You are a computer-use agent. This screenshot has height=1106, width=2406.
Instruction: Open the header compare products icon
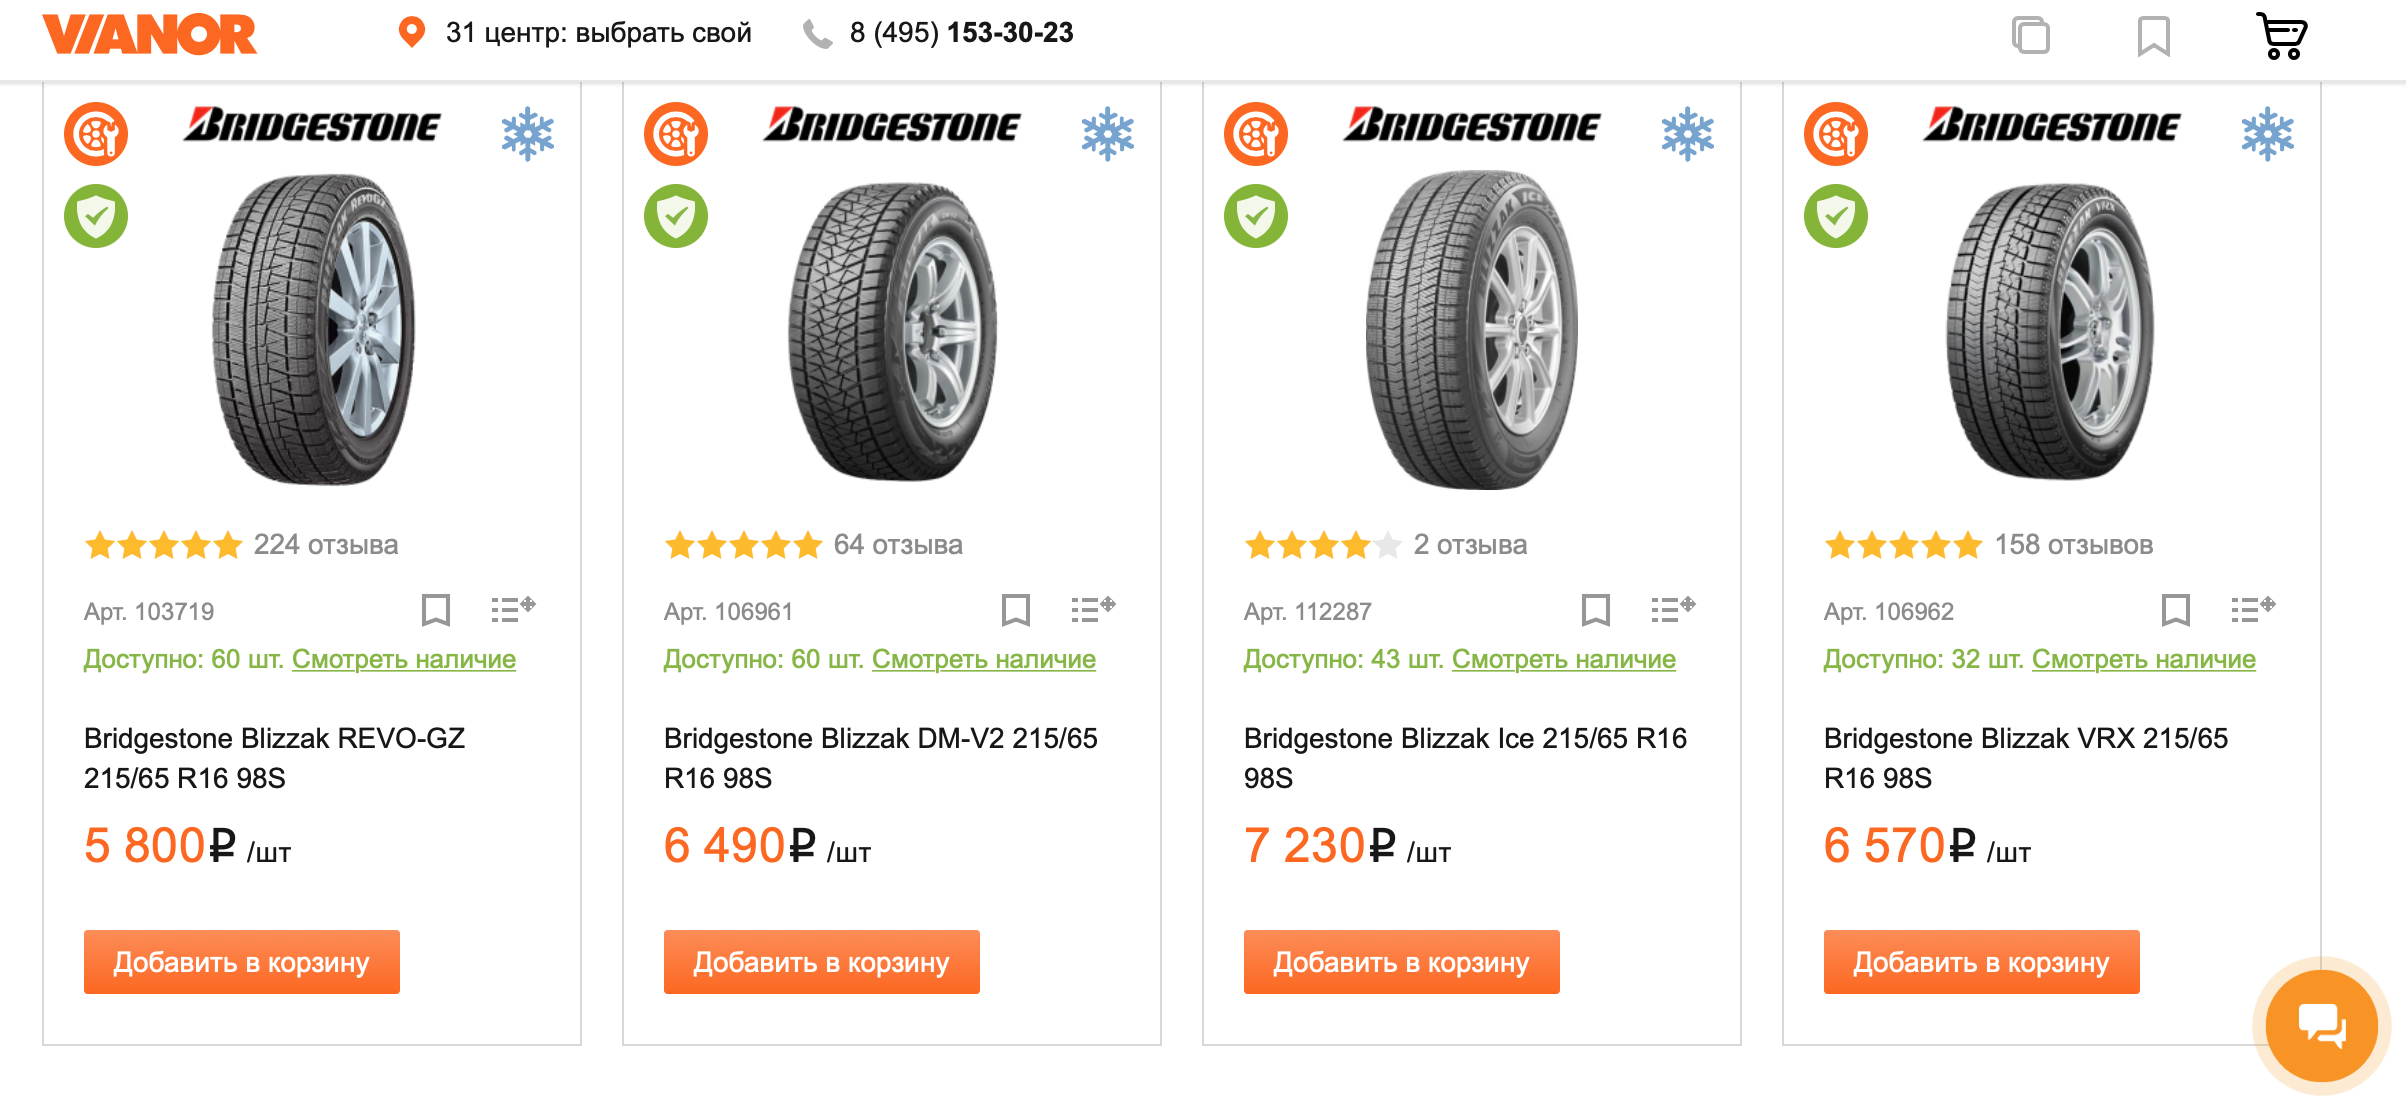pos(2031,36)
